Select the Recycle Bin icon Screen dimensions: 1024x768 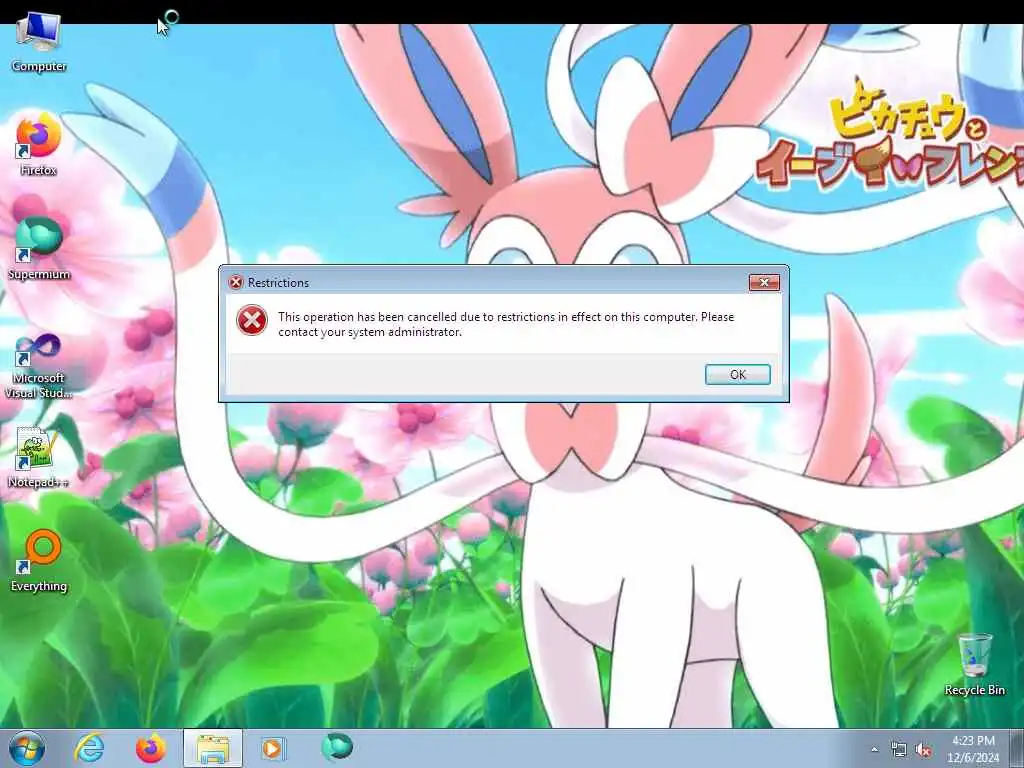(974, 664)
